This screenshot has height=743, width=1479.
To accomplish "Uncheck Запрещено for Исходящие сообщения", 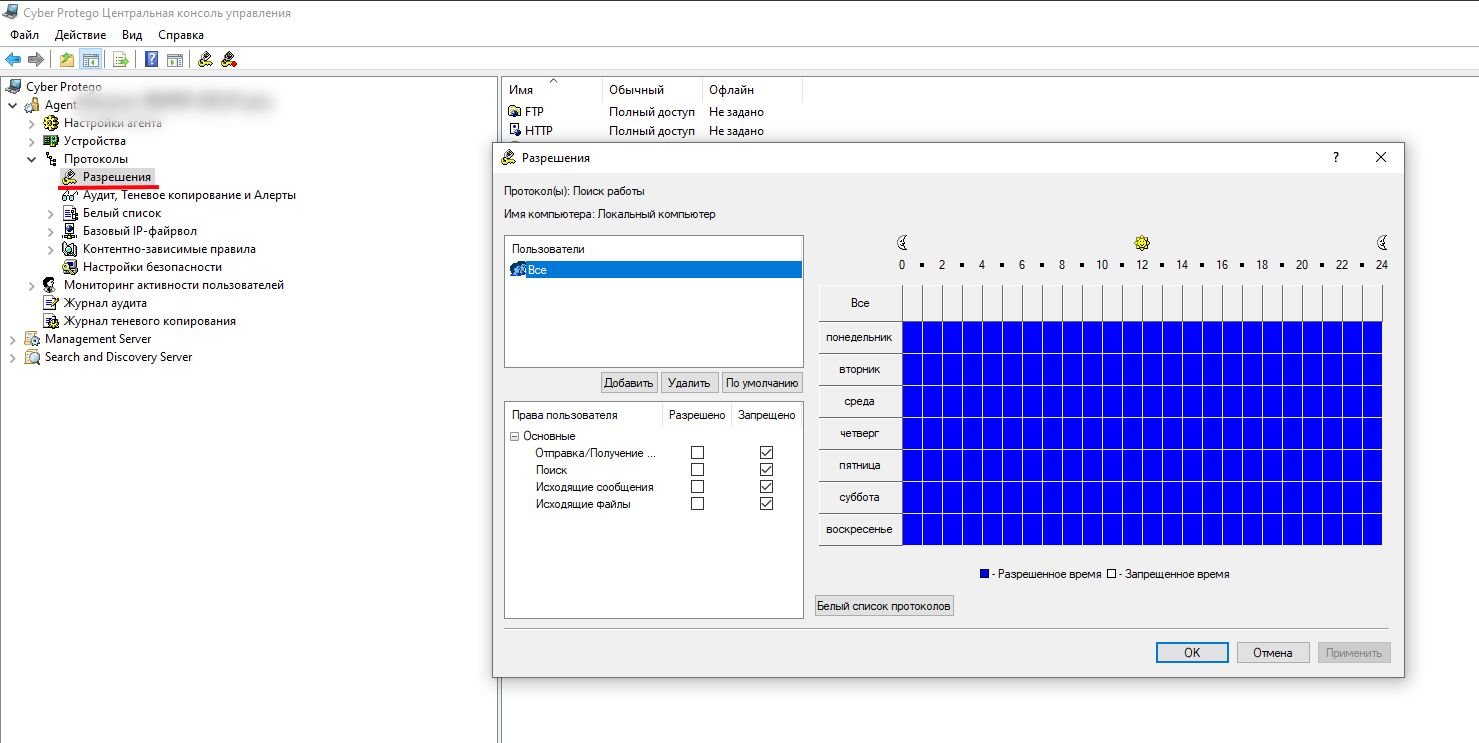I will click(x=766, y=487).
